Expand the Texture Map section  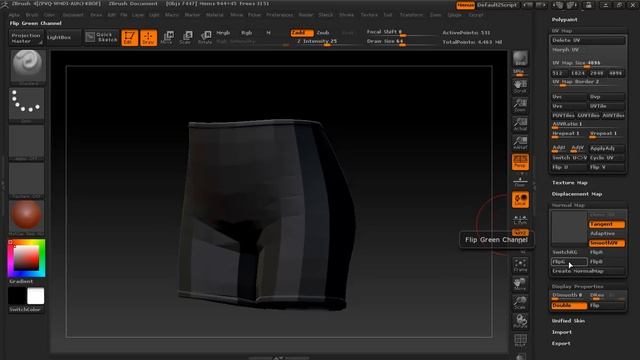pyautogui.click(x=569, y=183)
